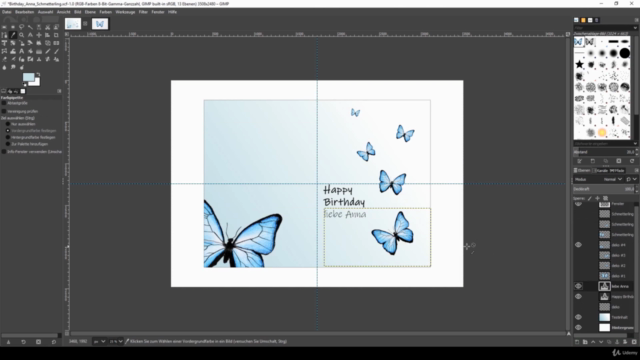Choose Hintergrundfarbe festlegen radio option
Image resolution: width=640 pixels, height=360 pixels.
click(8, 138)
